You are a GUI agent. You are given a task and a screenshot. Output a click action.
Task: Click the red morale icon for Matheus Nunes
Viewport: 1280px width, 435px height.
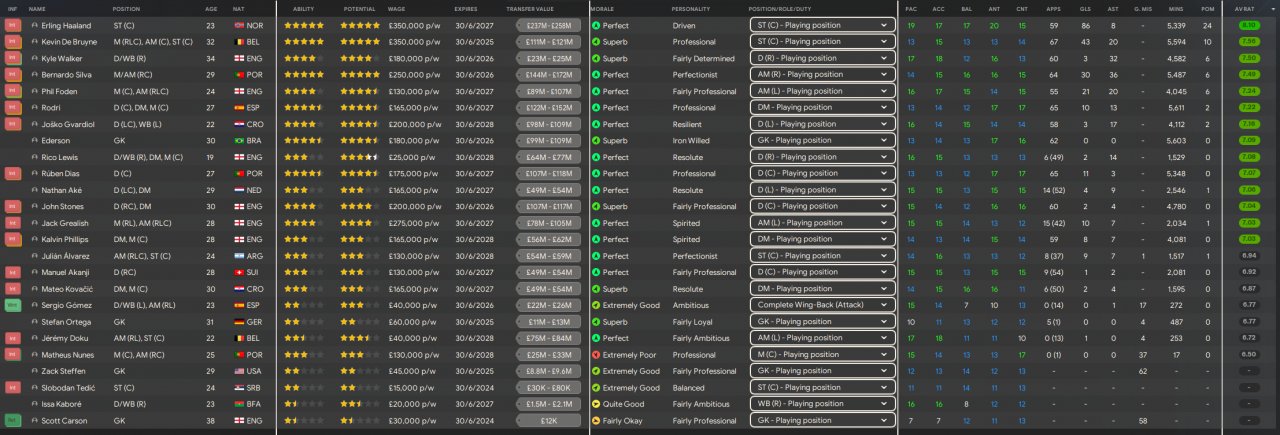click(x=596, y=354)
